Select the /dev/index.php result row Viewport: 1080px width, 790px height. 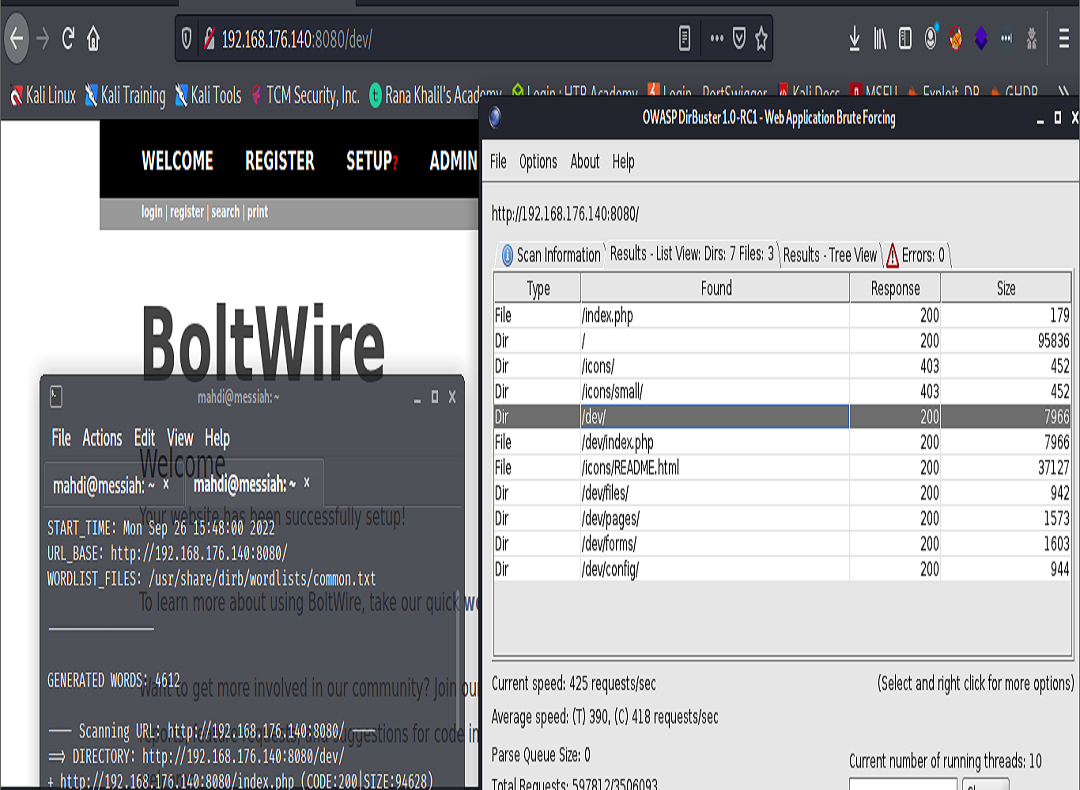(782, 442)
